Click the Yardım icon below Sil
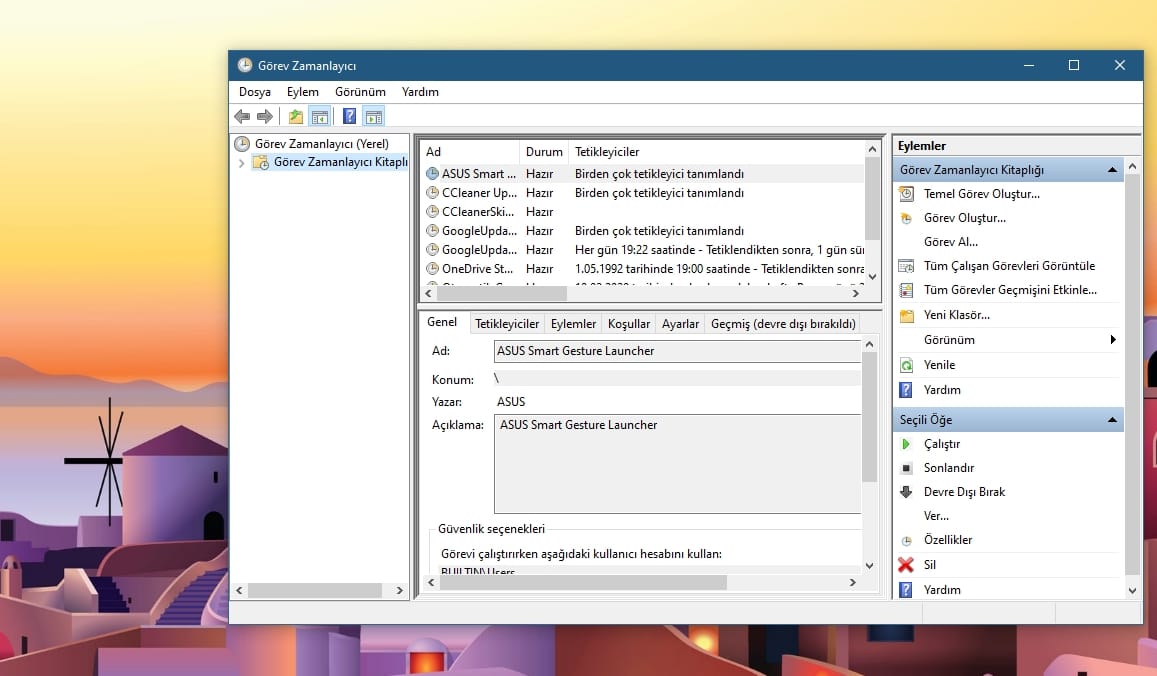Image resolution: width=1157 pixels, height=676 pixels. click(x=906, y=590)
